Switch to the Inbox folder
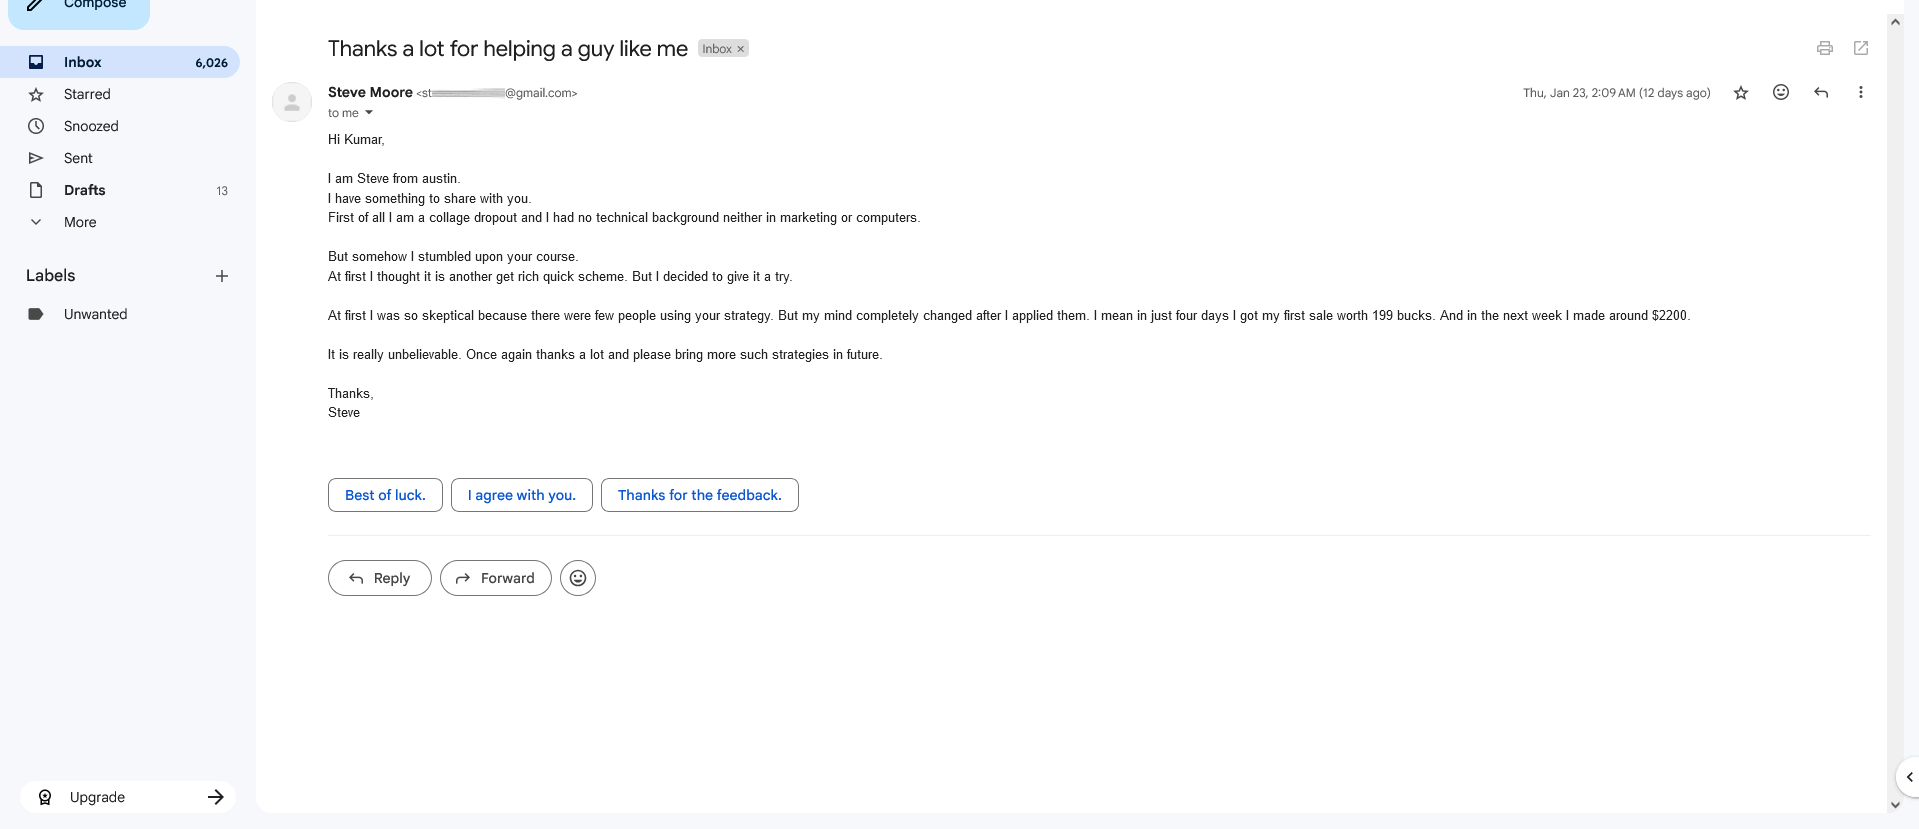 point(82,62)
